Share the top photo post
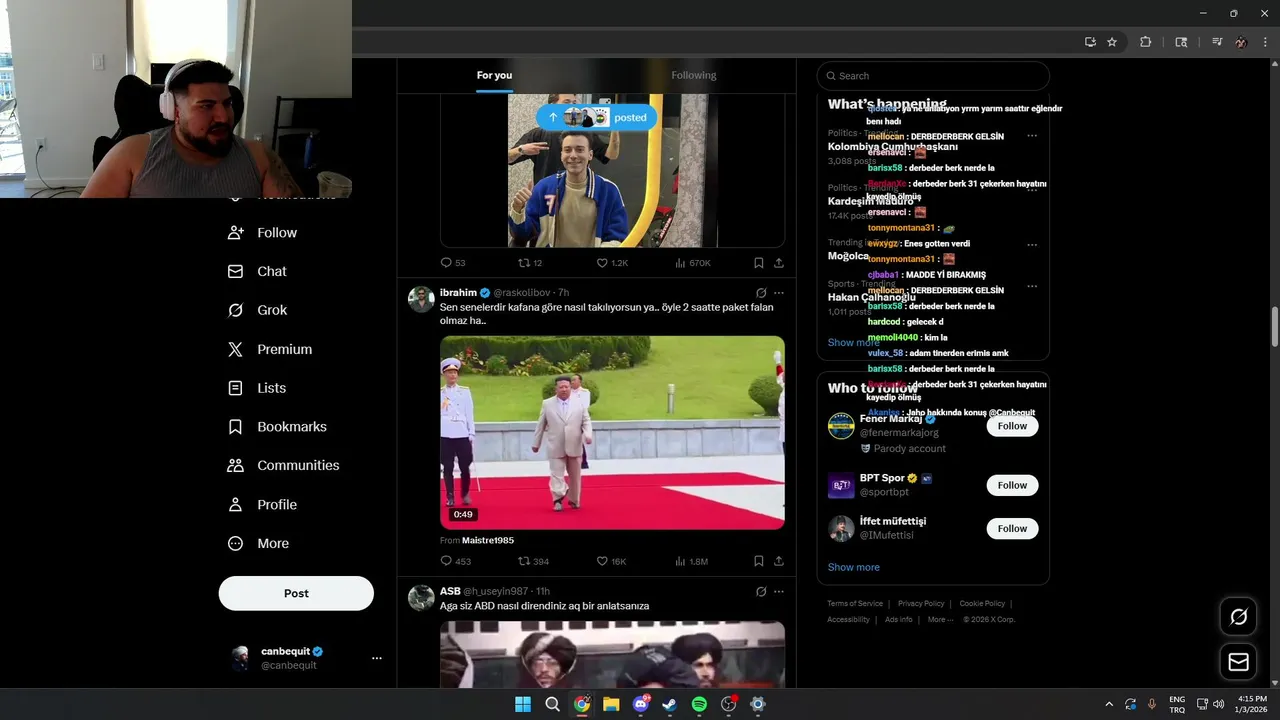Screen dimensions: 1280x720 point(779,263)
